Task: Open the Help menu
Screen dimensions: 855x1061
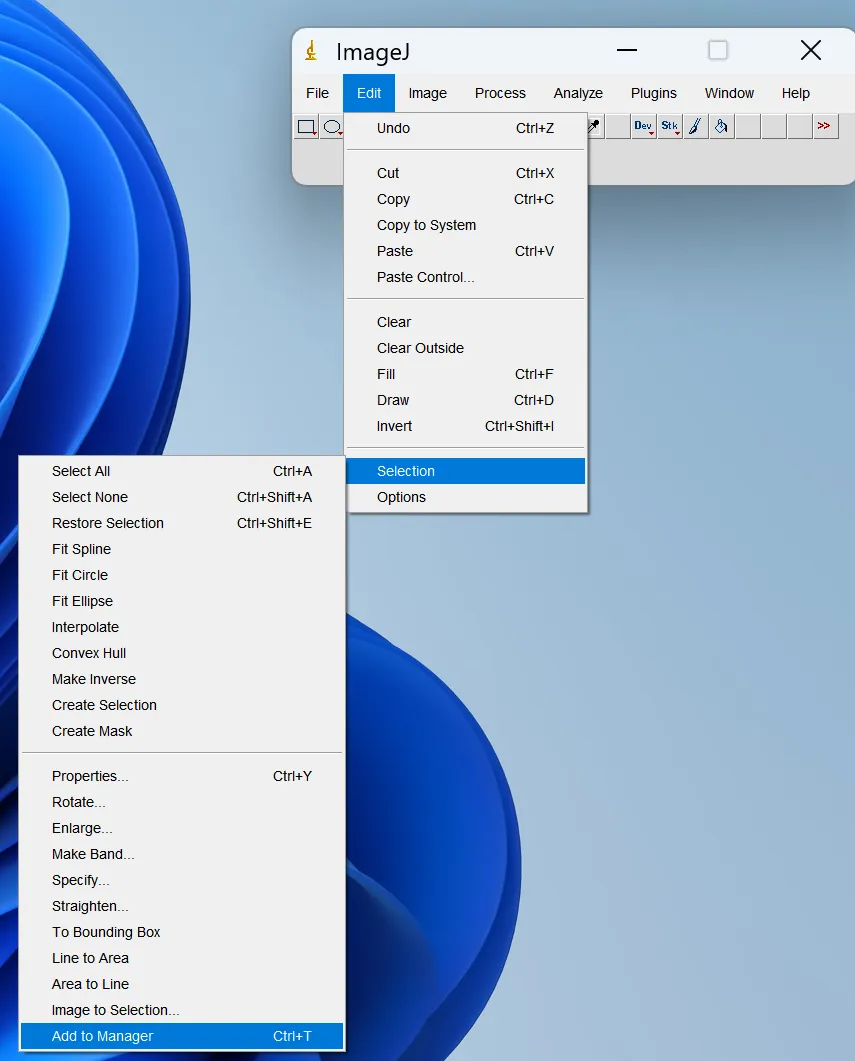Action: [795, 93]
